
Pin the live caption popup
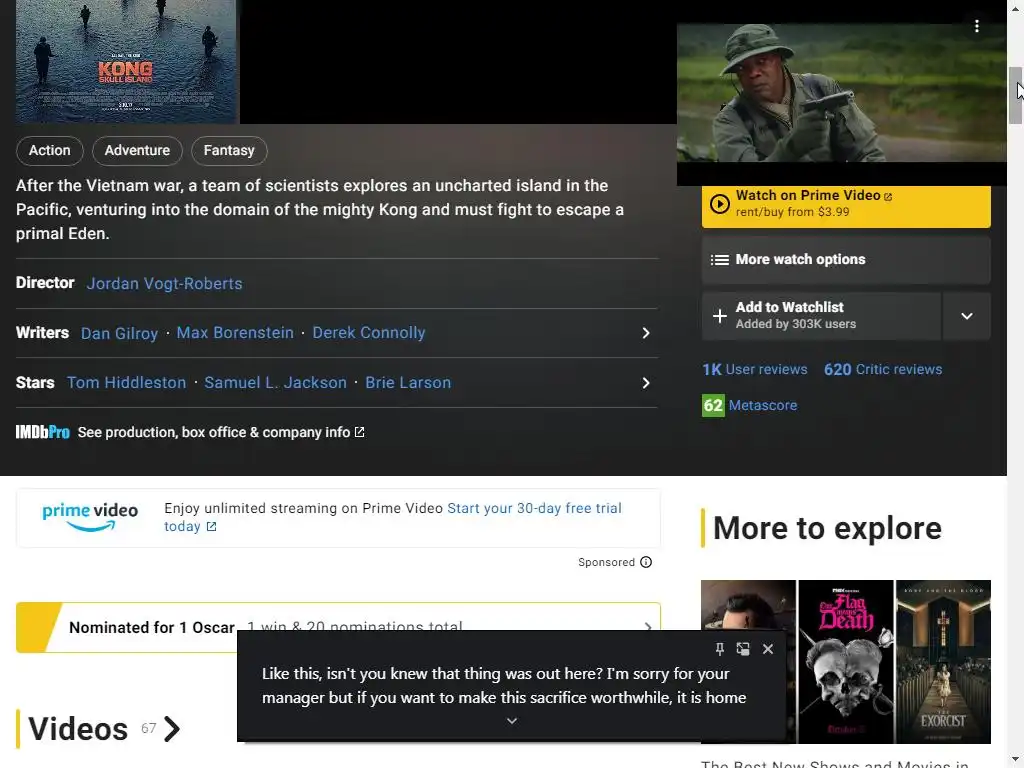(x=719, y=648)
